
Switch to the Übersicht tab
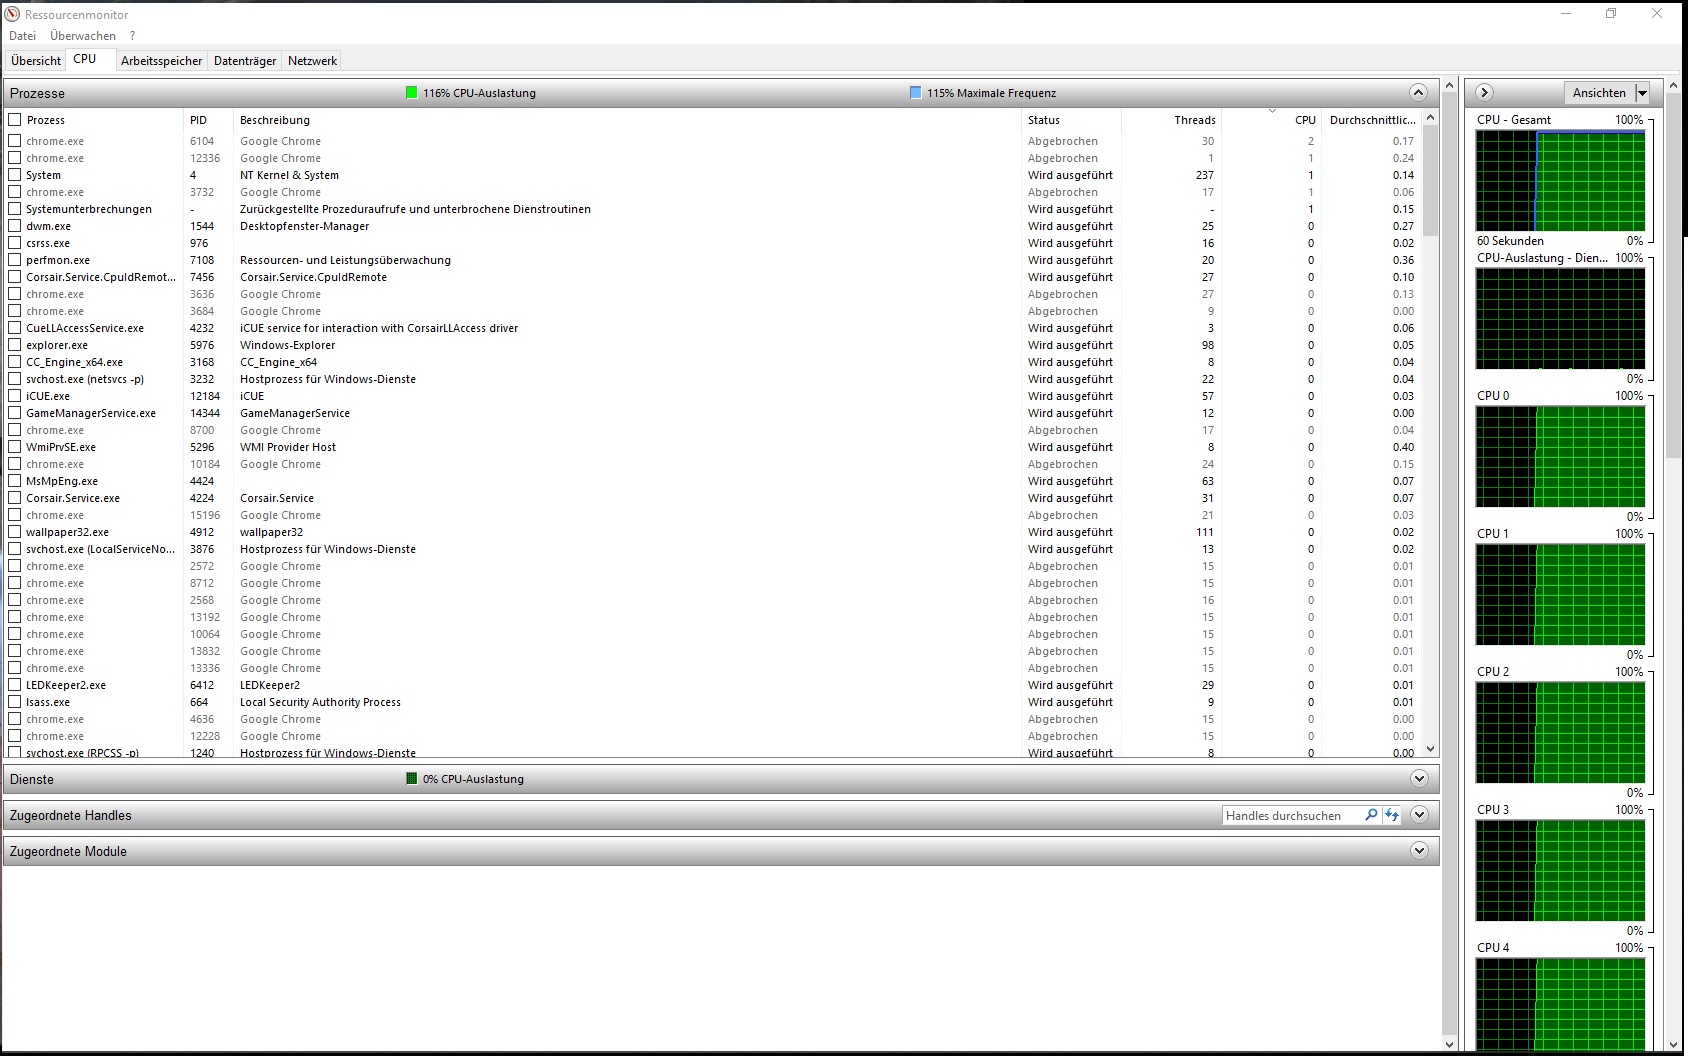tap(36, 60)
